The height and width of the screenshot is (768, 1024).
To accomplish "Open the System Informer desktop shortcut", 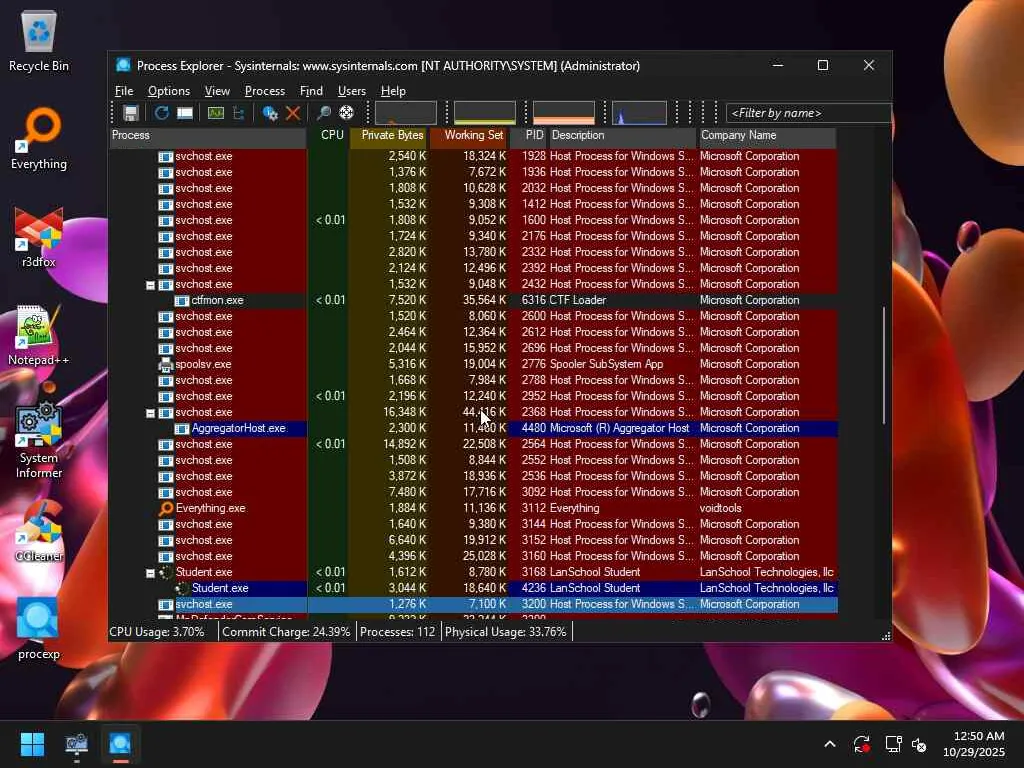I will tap(39, 439).
